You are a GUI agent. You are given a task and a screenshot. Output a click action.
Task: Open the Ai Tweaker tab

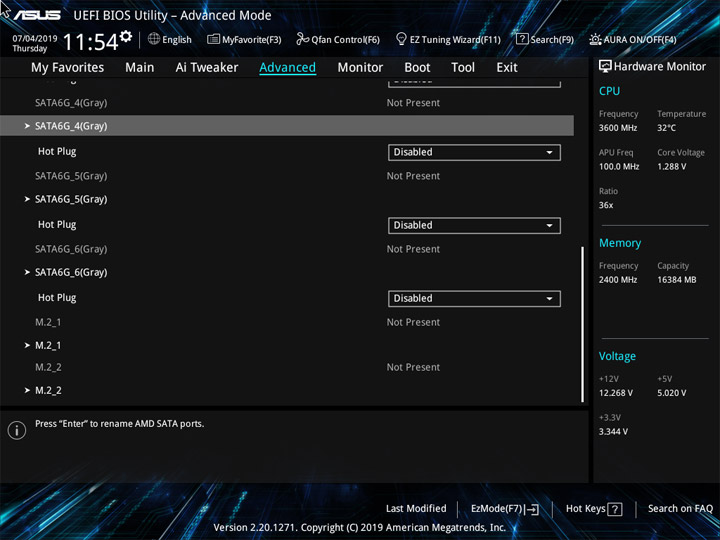207,68
